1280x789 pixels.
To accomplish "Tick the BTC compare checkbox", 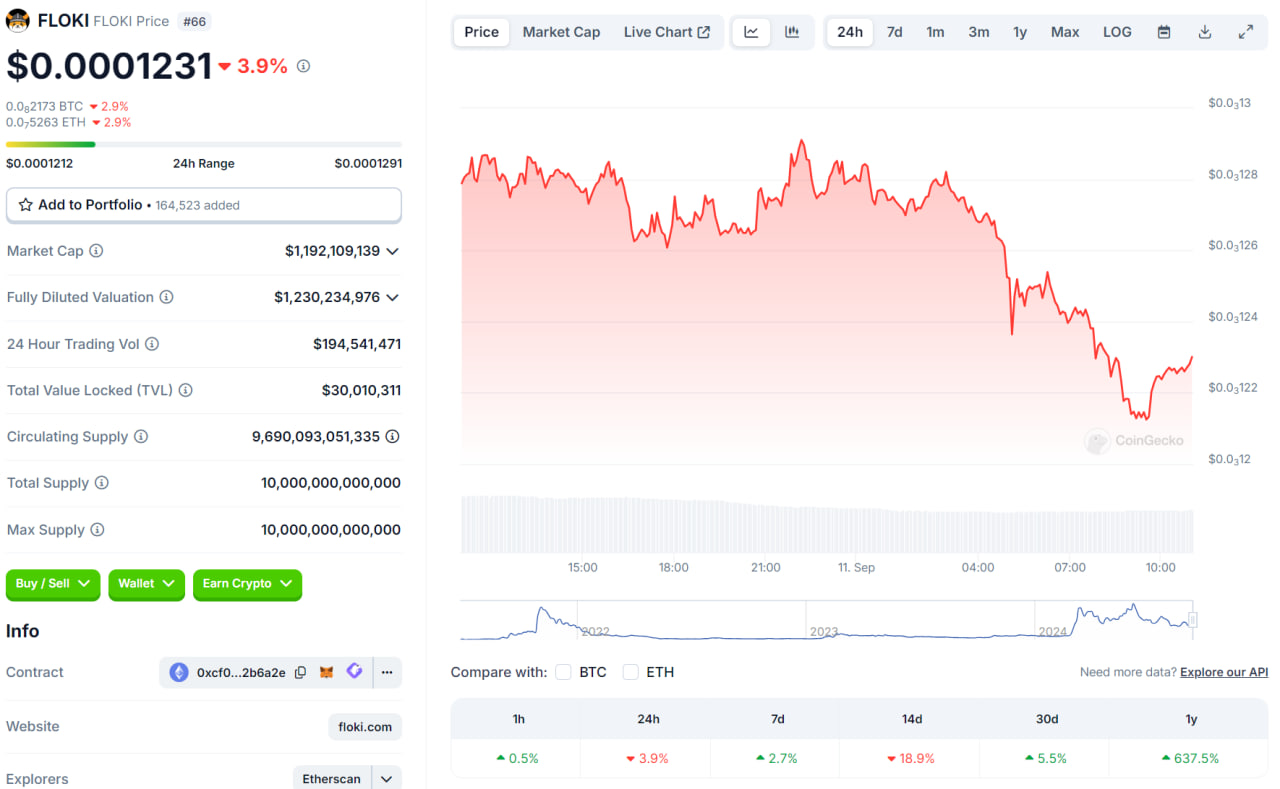I will click(563, 672).
